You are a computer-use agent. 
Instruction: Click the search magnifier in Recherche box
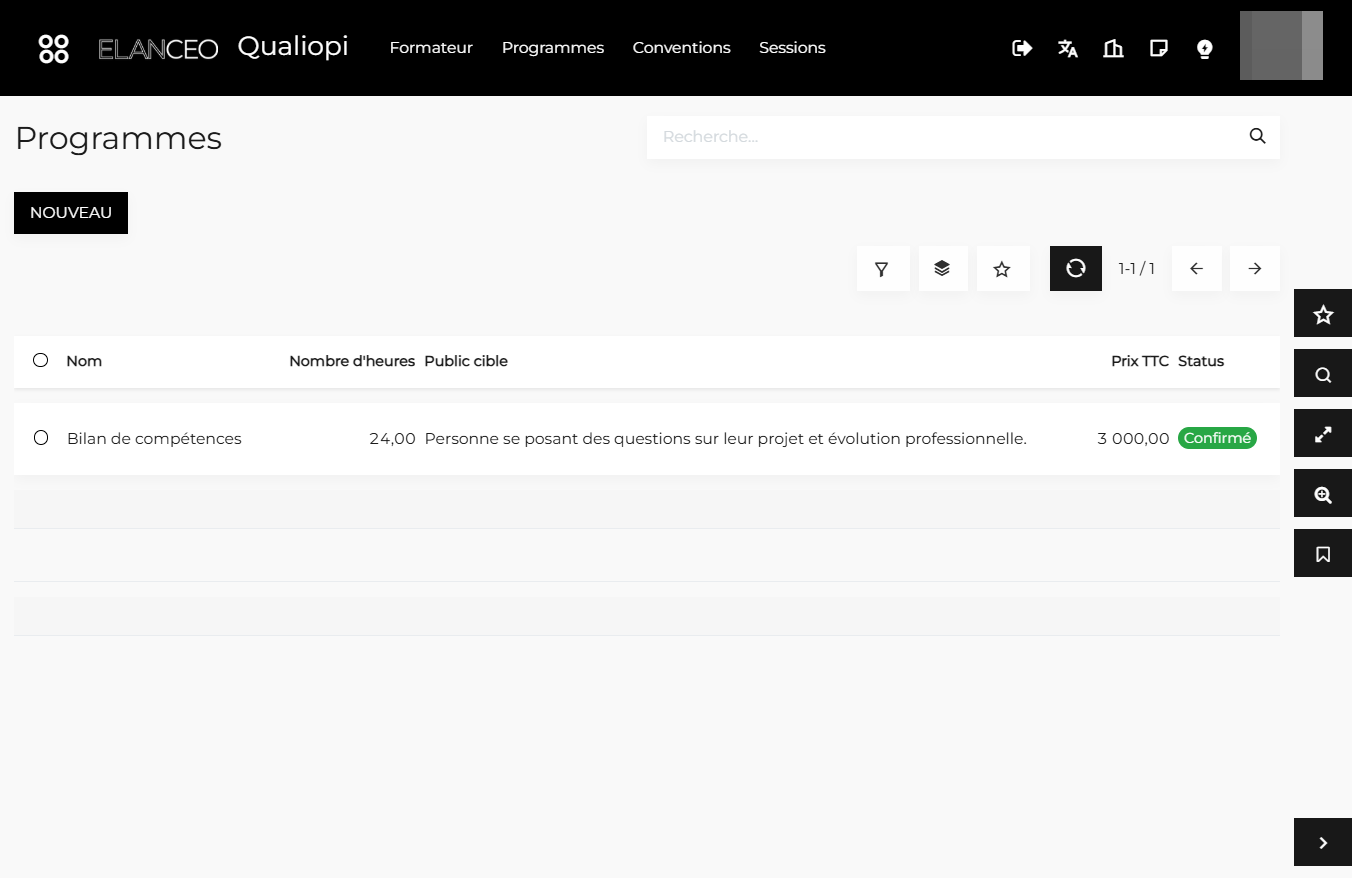pos(1258,136)
